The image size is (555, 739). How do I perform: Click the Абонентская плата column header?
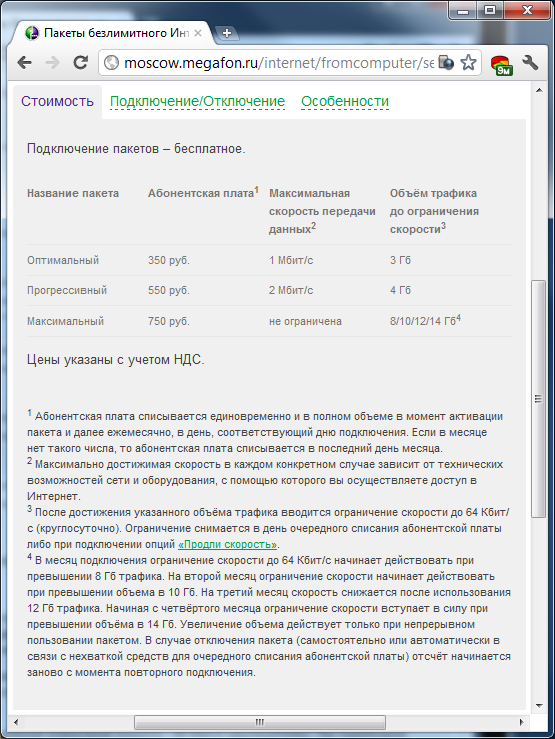203,192
